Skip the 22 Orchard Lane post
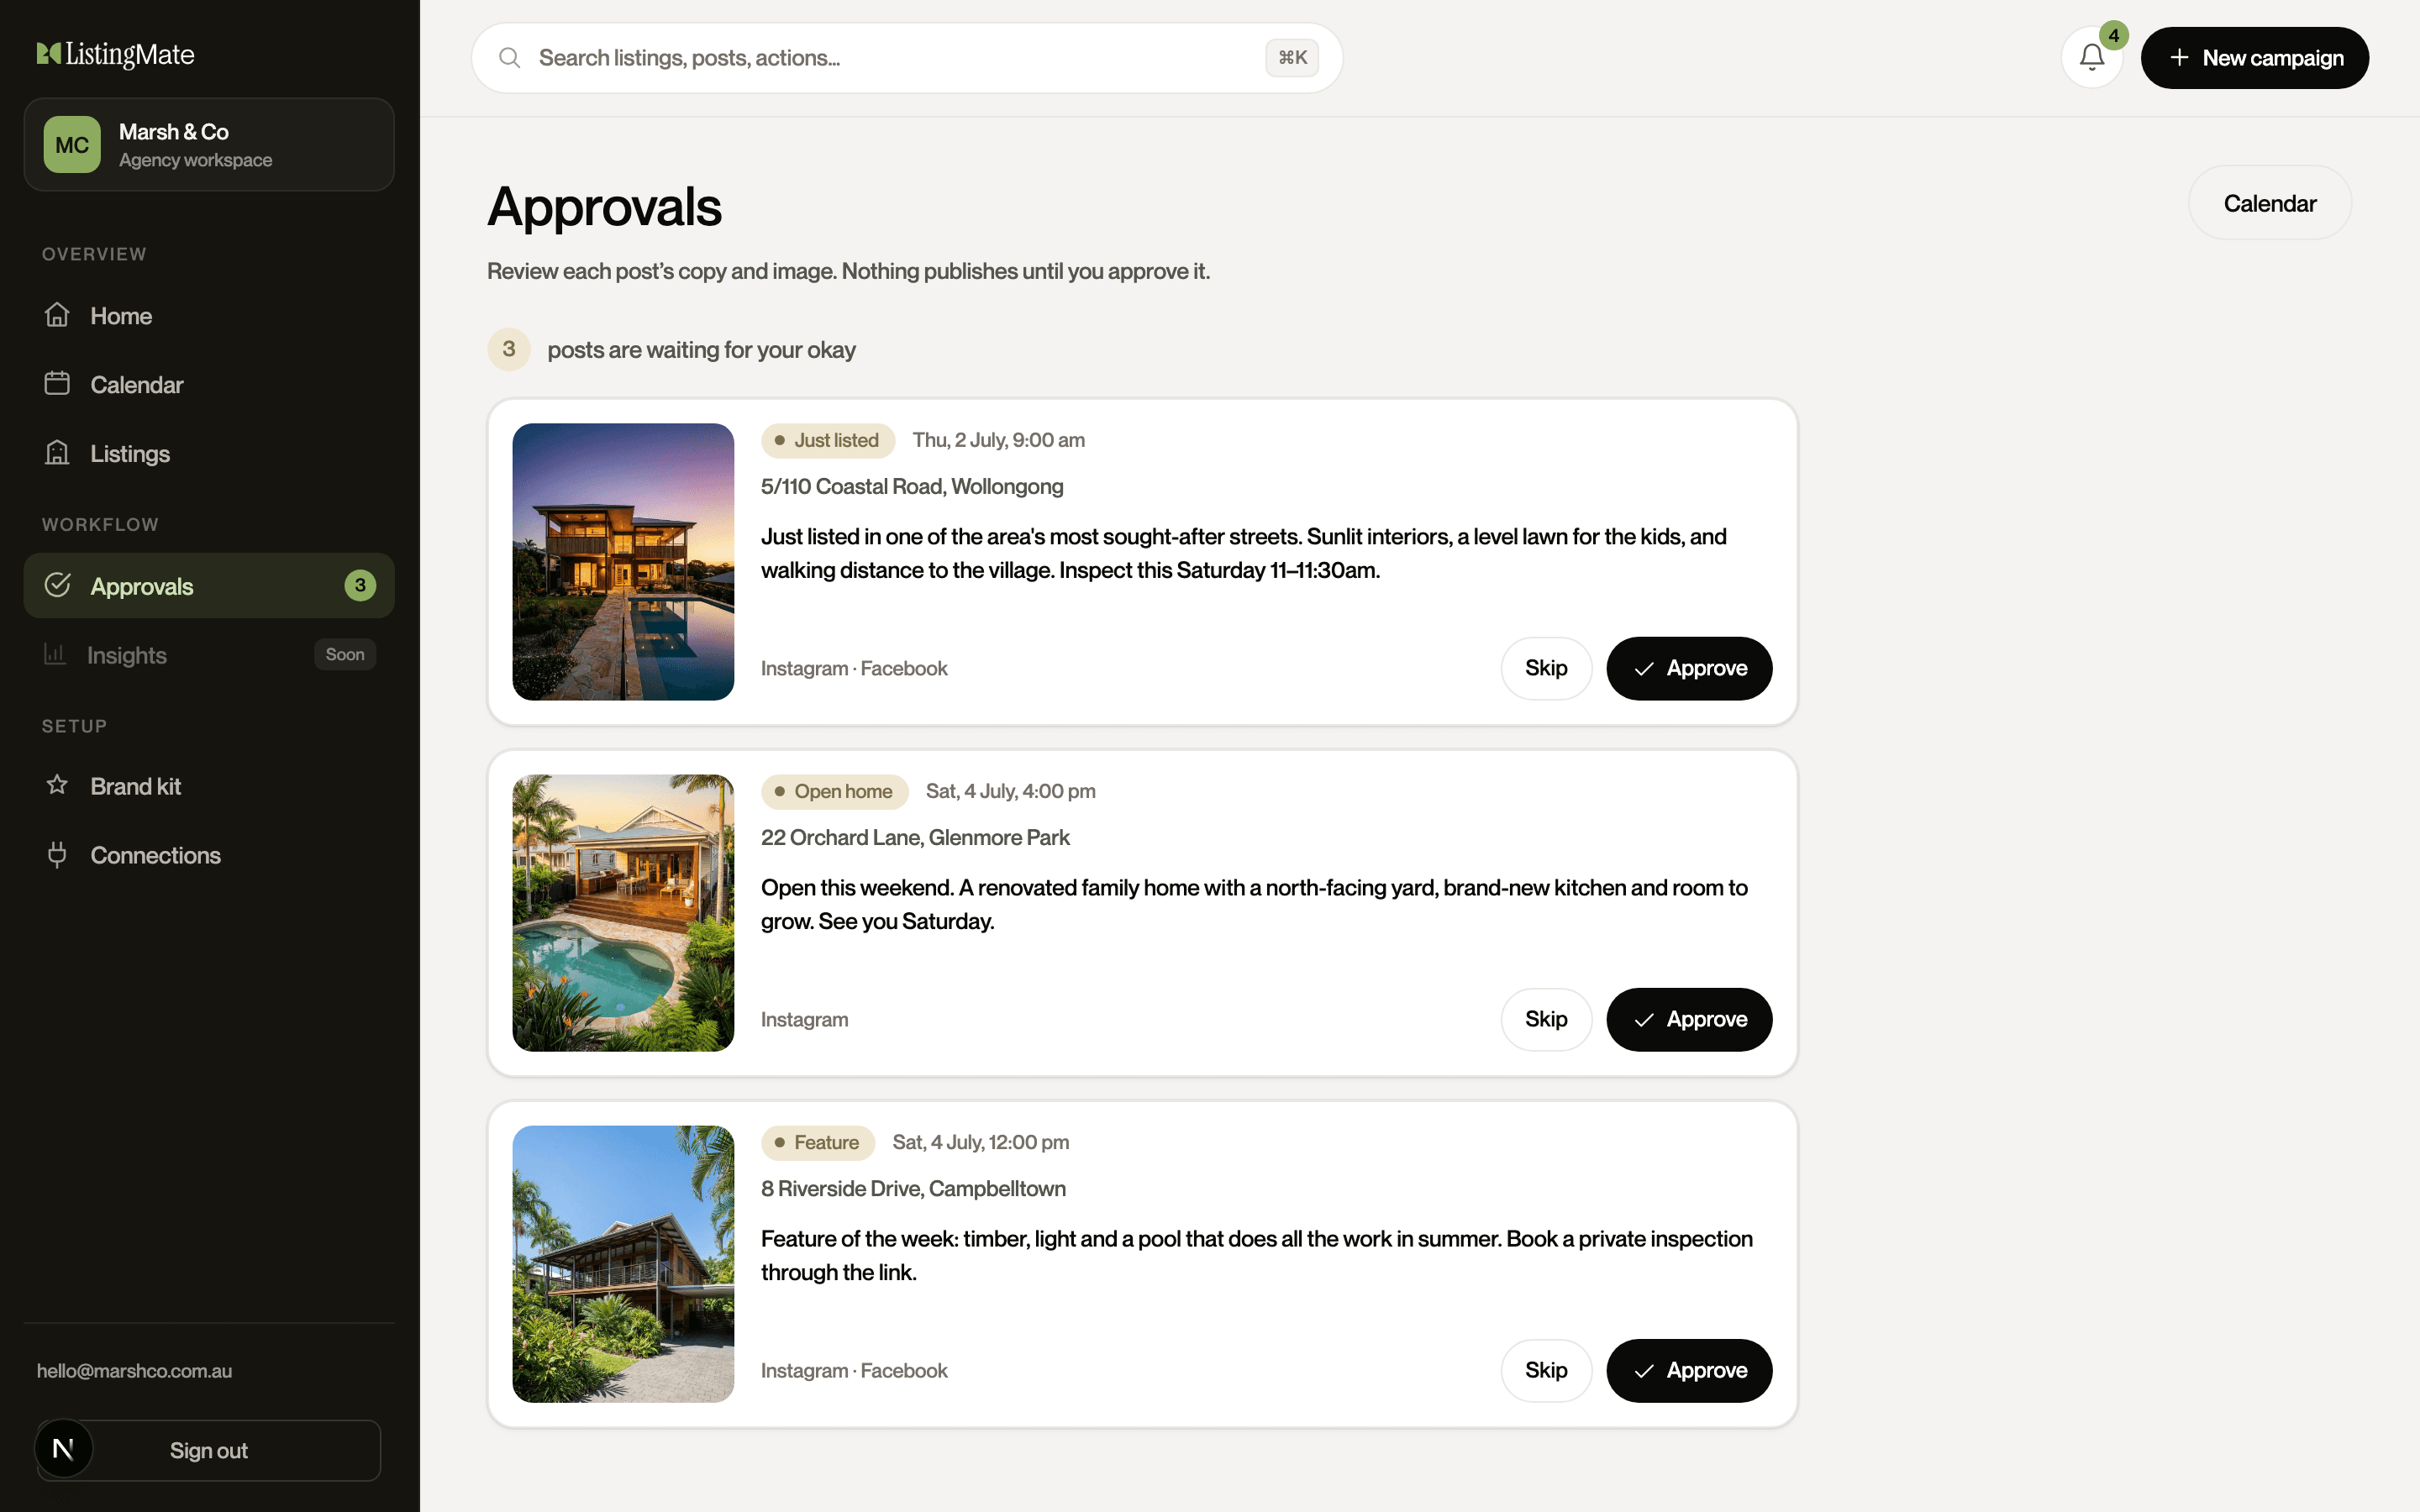The image size is (2420, 1512). [1546, 1019]
